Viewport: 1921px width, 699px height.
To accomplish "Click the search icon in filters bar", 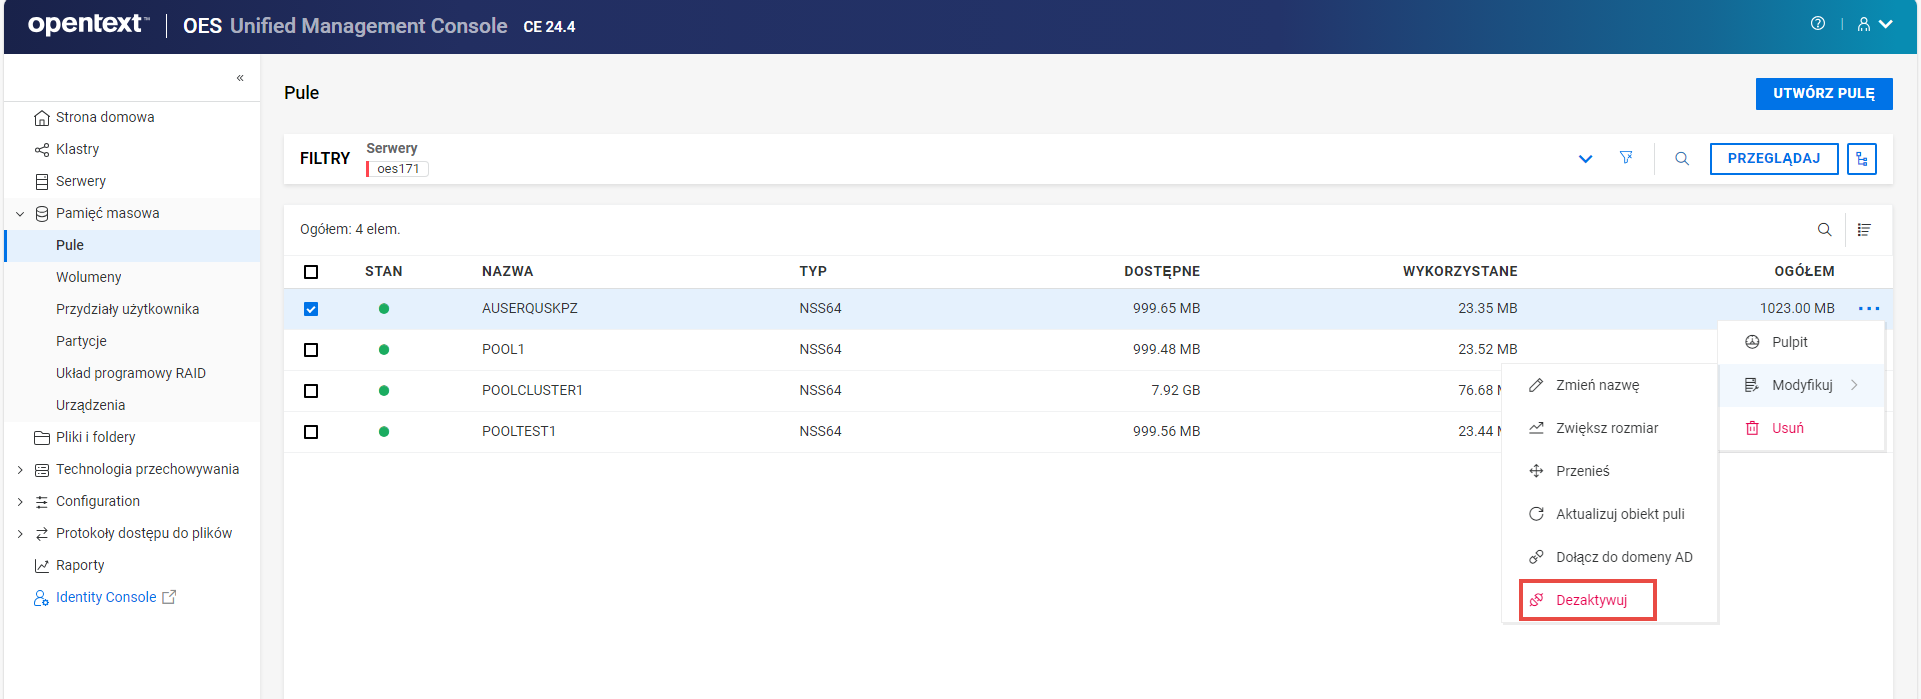I will [1682, 159].
